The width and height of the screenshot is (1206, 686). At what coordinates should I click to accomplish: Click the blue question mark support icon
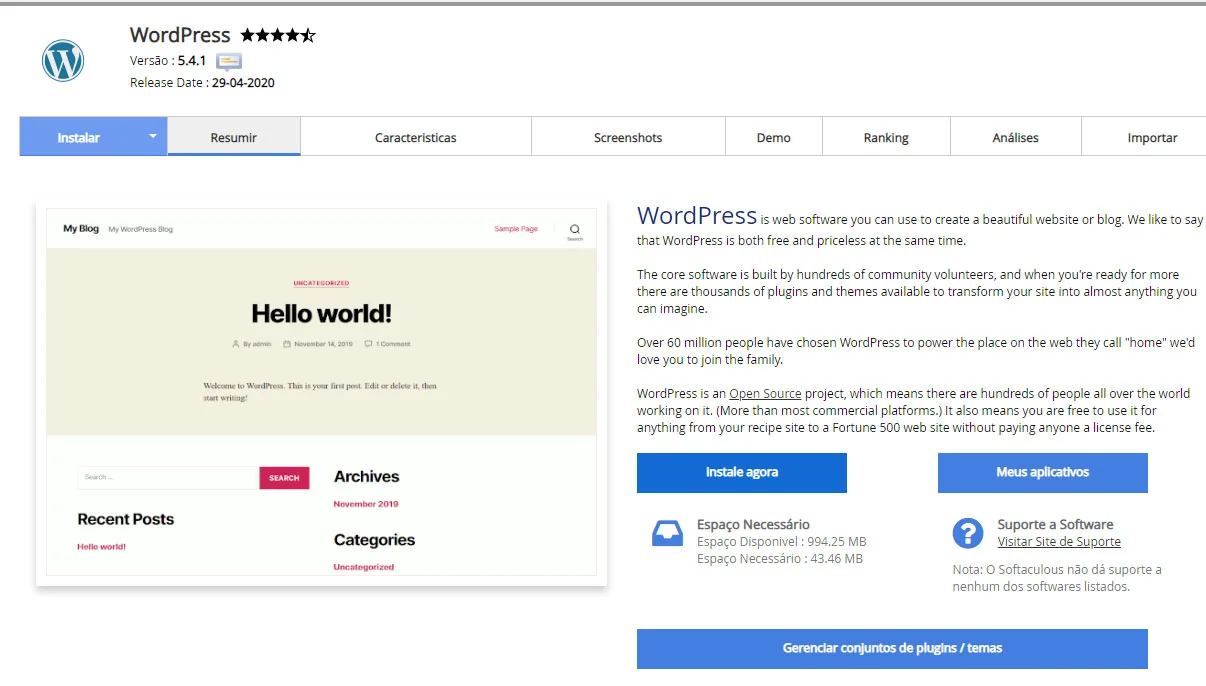click(x=967, y=533)
